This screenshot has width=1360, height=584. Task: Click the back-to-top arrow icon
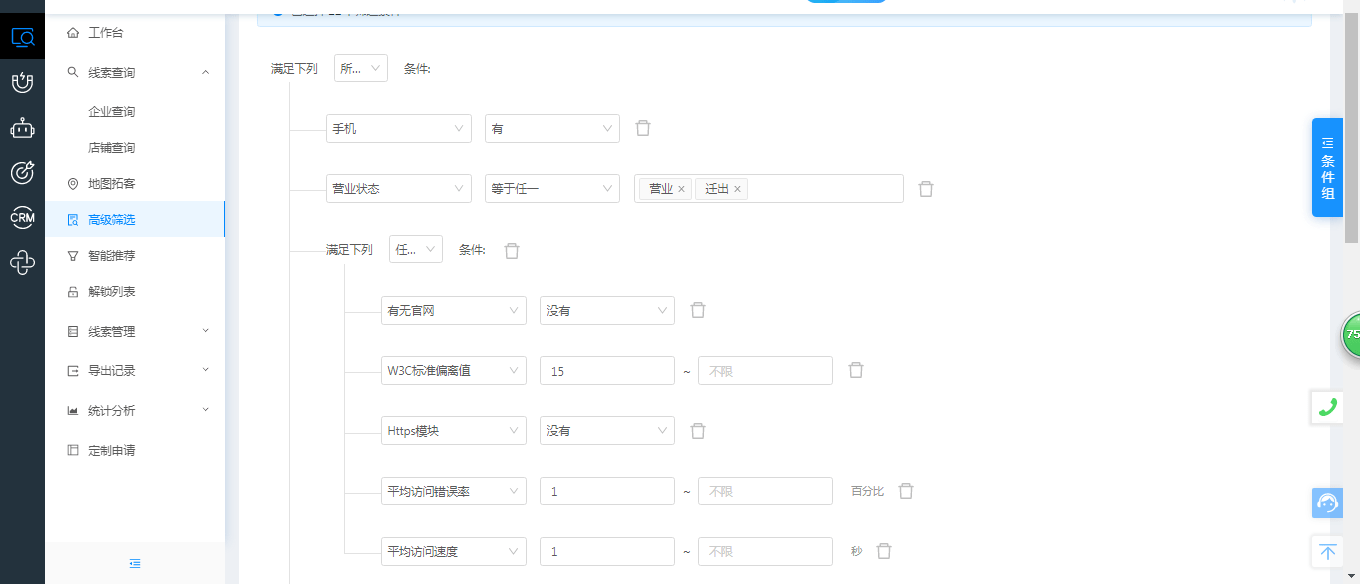coord(1327,551)
